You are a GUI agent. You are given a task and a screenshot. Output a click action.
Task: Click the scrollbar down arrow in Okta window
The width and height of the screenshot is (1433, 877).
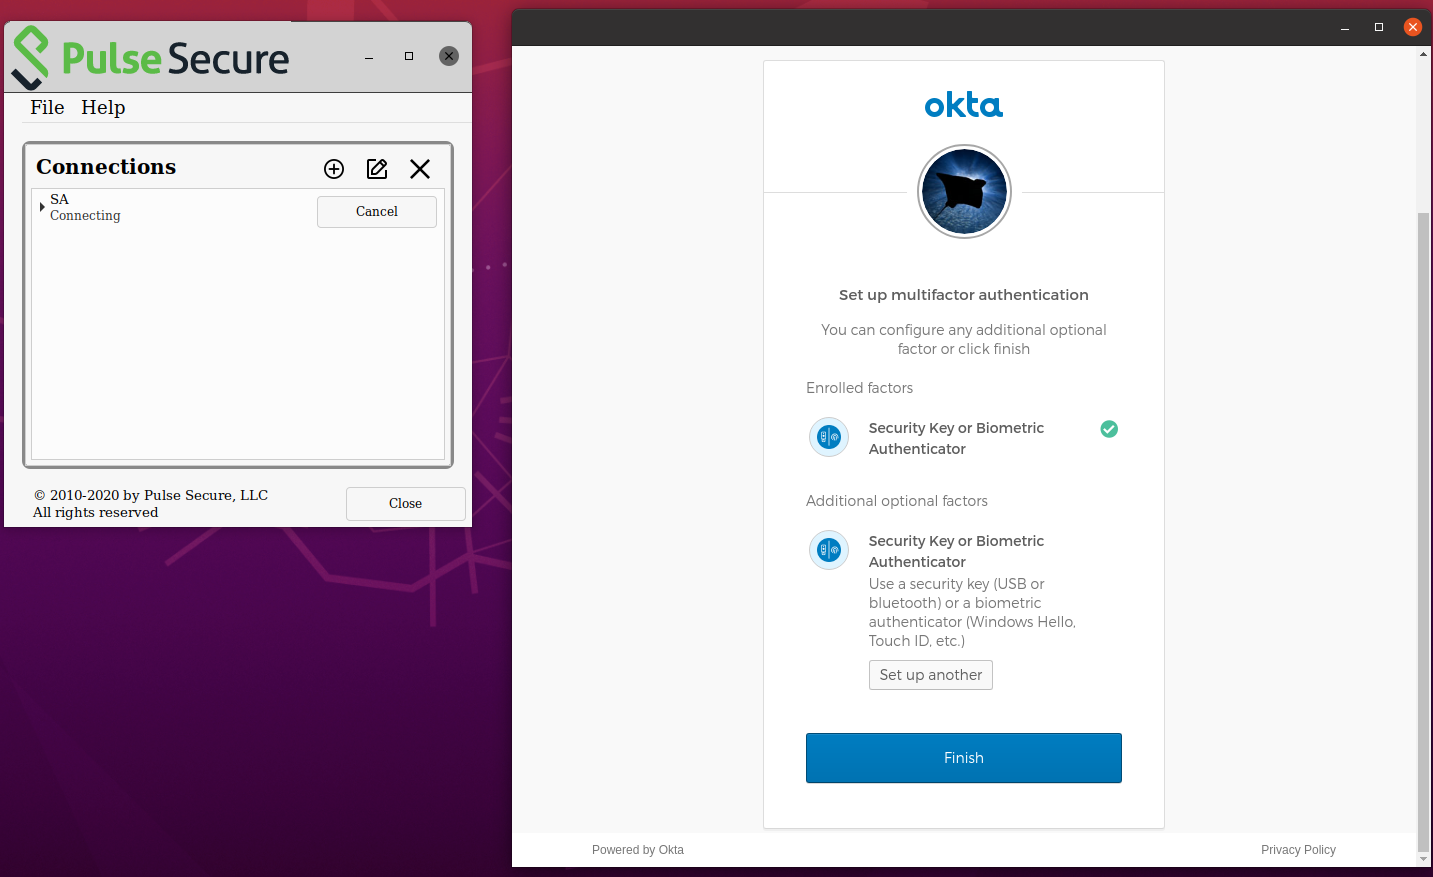pyautogui.click(x=1424, y=859)
